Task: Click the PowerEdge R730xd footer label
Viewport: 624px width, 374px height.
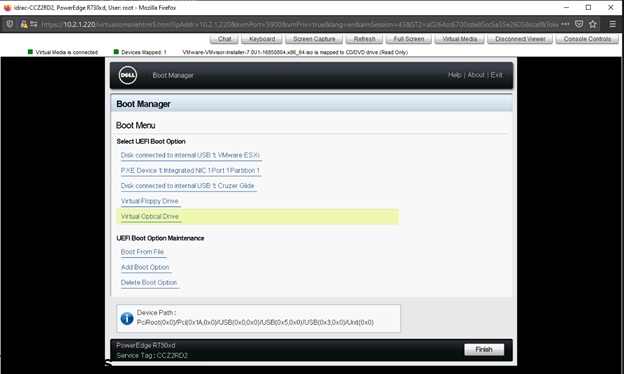Action: 146,345
